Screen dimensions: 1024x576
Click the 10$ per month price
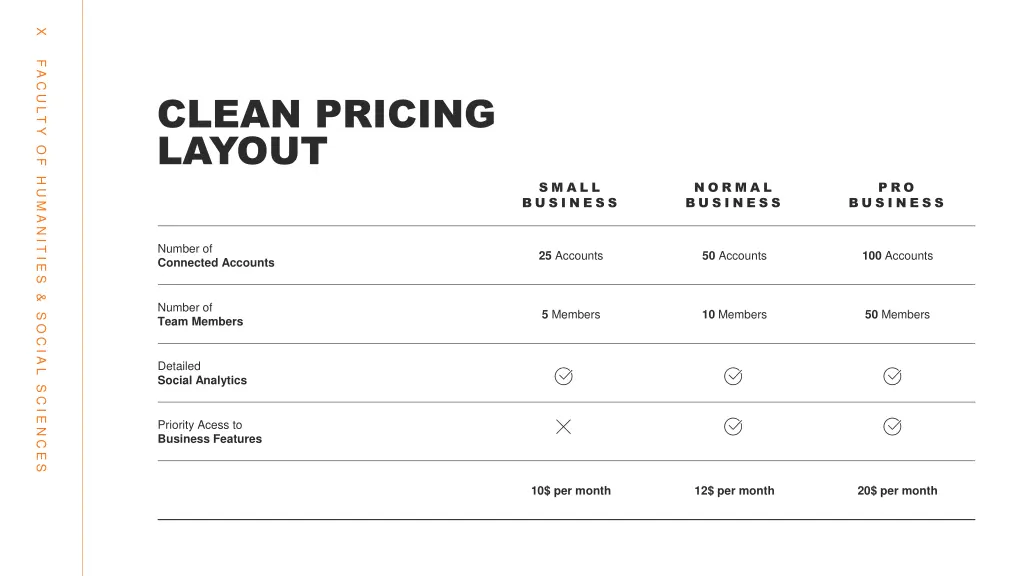[571, 490]
